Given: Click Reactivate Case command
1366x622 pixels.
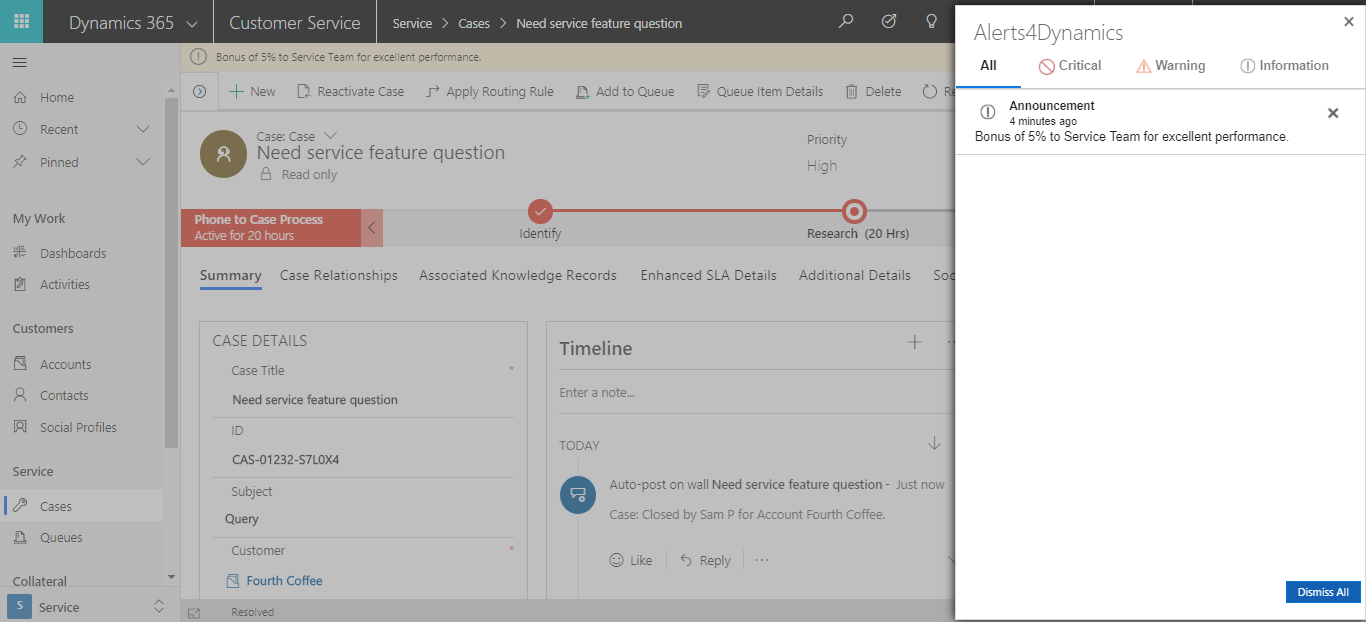Looking at the screenshot, I should pos(351,91).
